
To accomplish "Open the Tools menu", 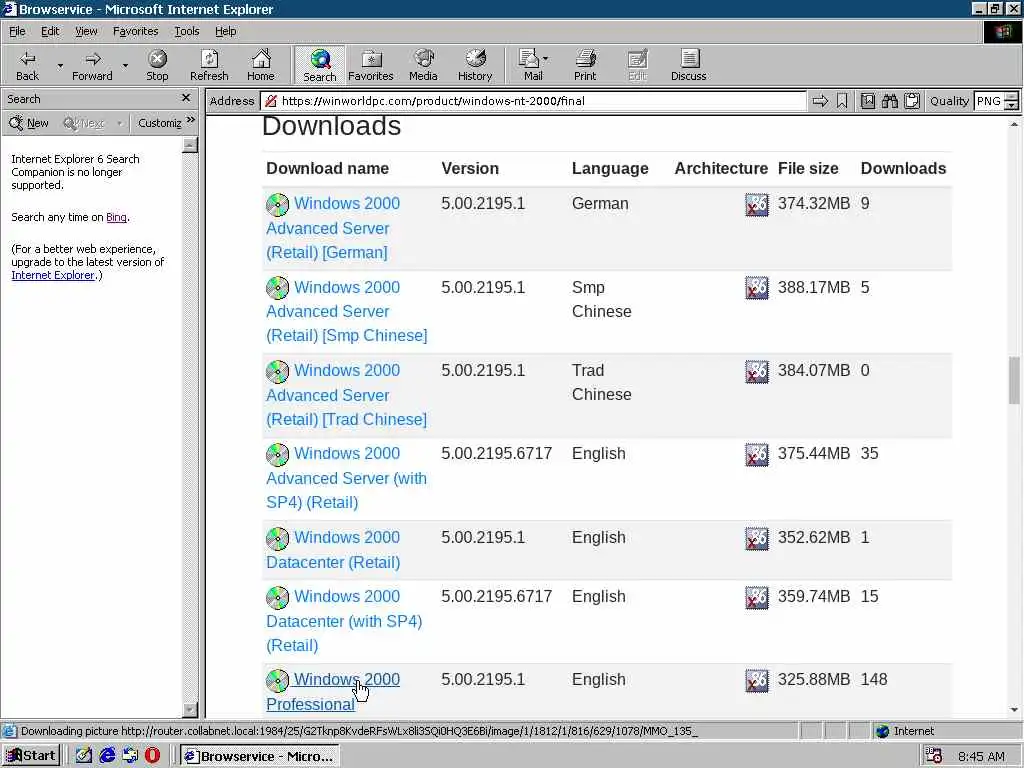I will [x=186, y=31].
